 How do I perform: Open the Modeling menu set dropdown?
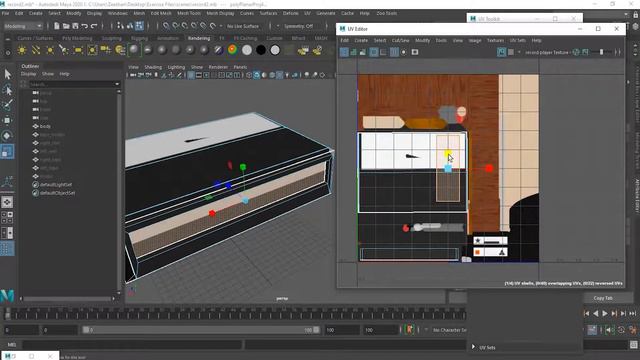(23, 26)
